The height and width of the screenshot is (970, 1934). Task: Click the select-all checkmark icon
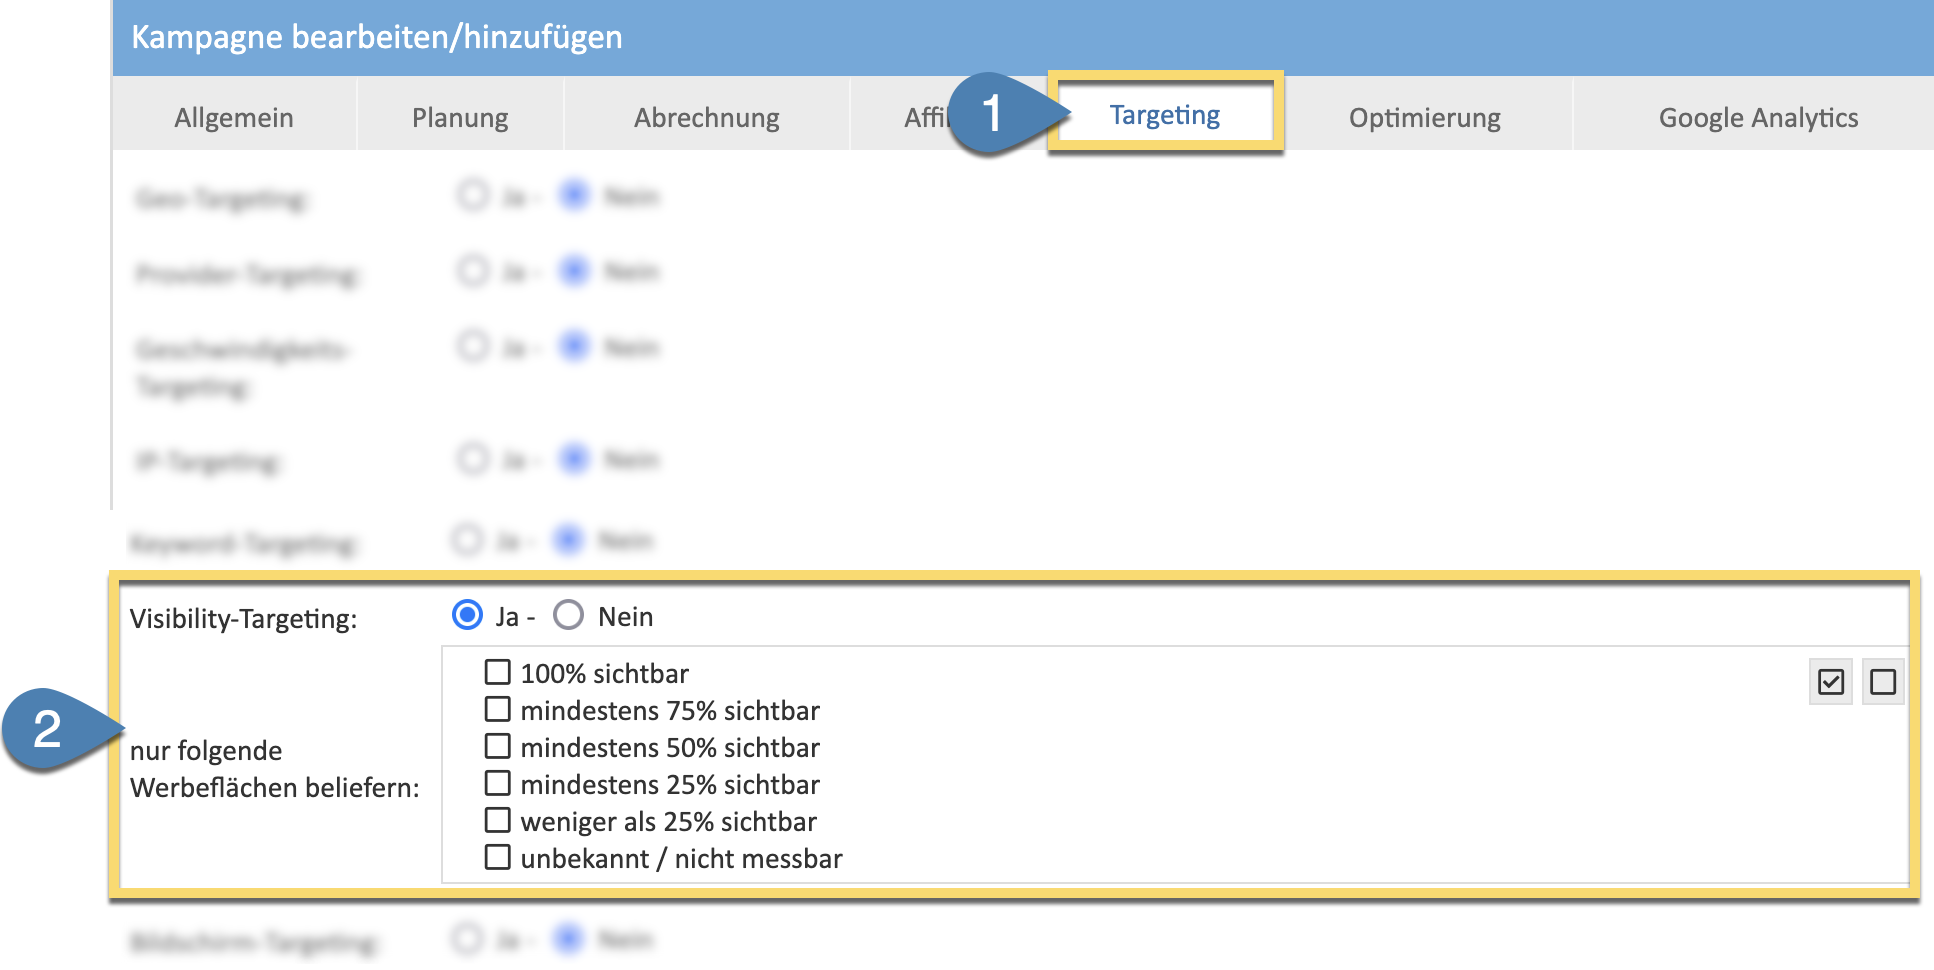coord(1830,682)
